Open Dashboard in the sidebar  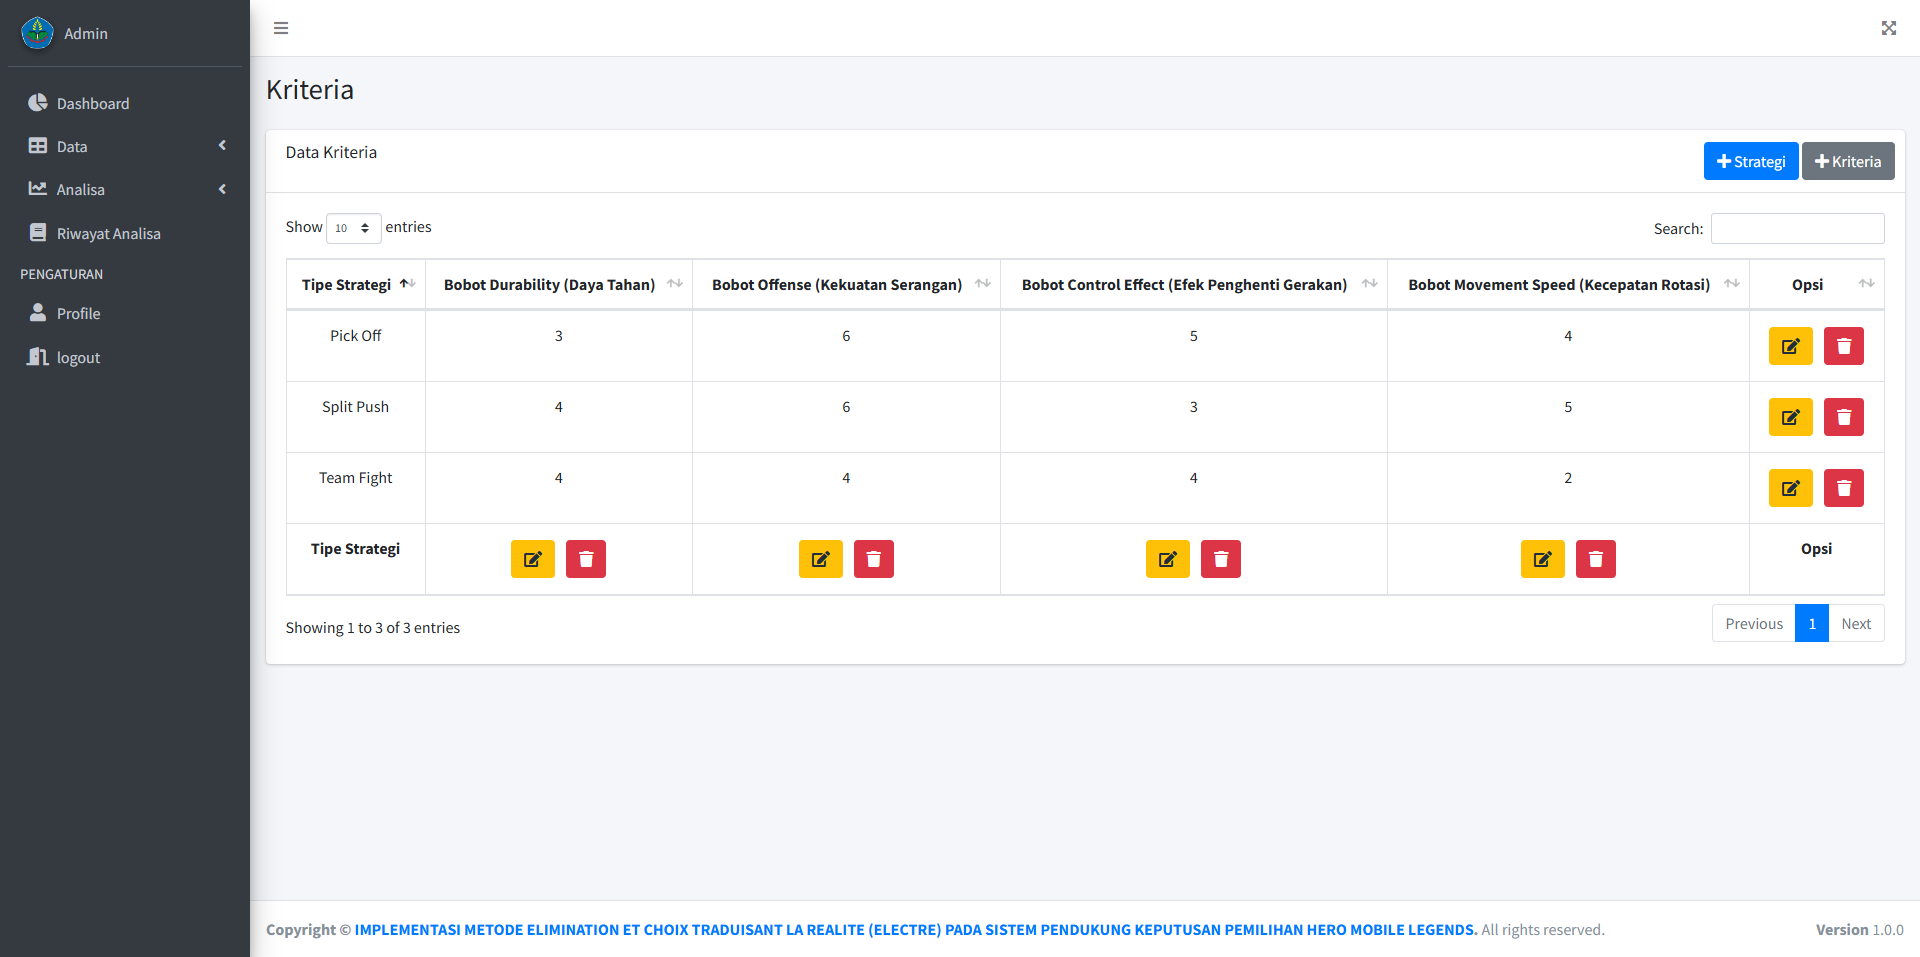[x=125, y=103]
